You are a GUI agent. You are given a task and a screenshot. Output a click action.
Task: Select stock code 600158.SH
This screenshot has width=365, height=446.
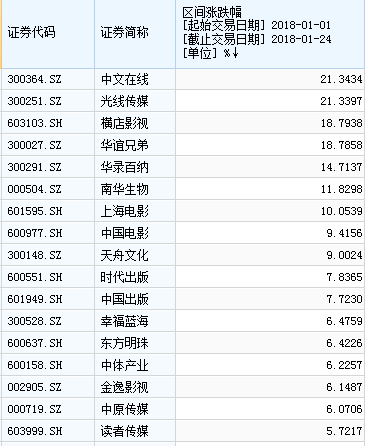click(35, 365)
